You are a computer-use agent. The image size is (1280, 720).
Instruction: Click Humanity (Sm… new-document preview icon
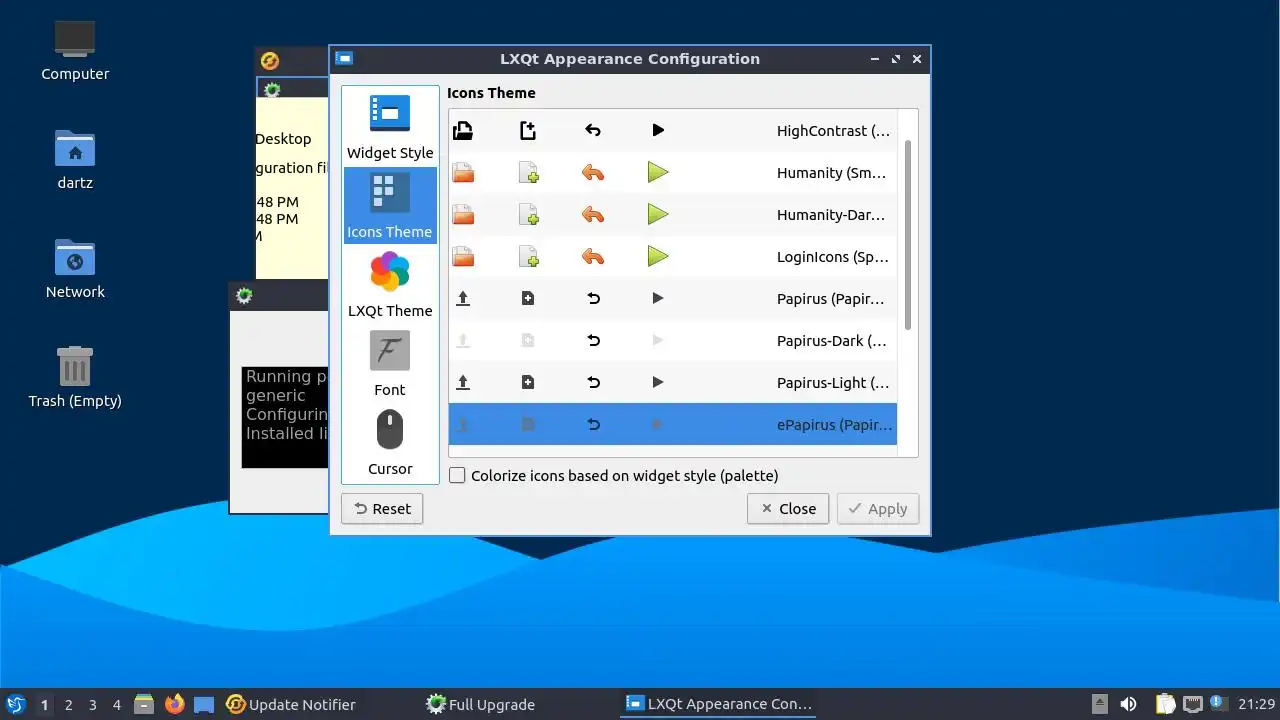pos(528,173)
